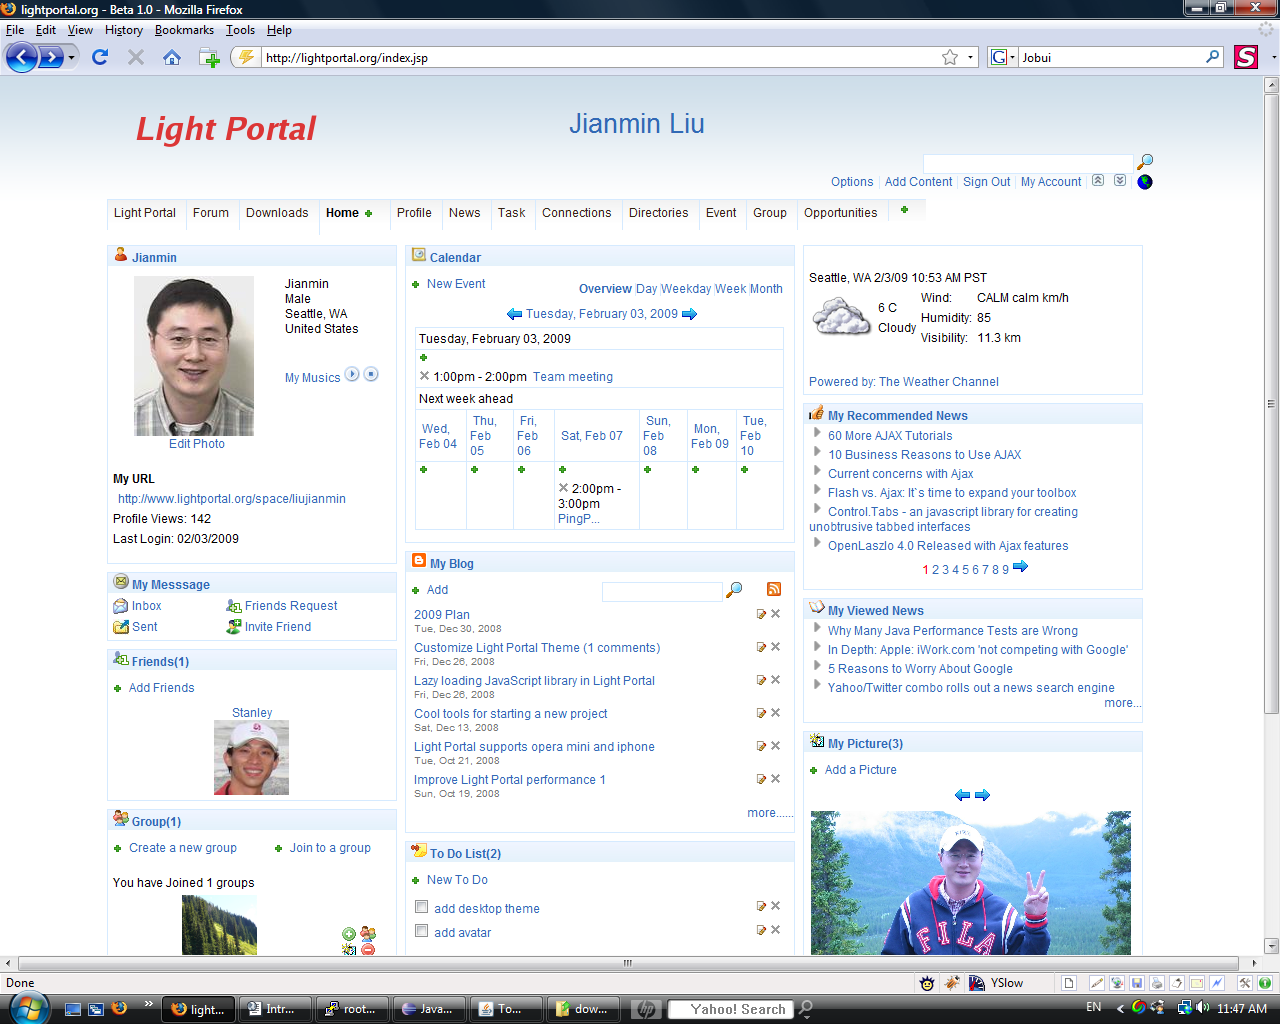Open the search engine dropdown in Firefox
Image resolution: width=1280 pixels, height=1024 pixels.
click(1001, 57)
